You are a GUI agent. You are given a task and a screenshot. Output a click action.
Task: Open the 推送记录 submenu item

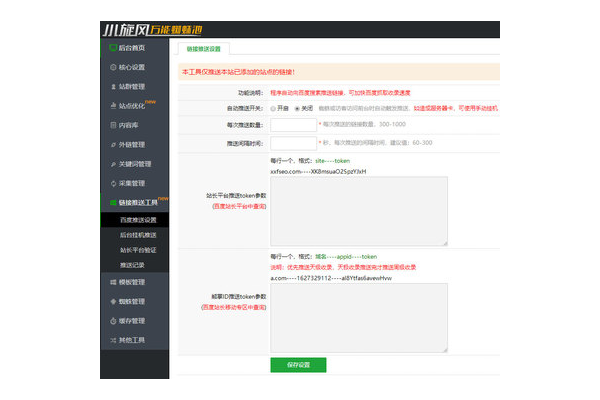point(132,266)
